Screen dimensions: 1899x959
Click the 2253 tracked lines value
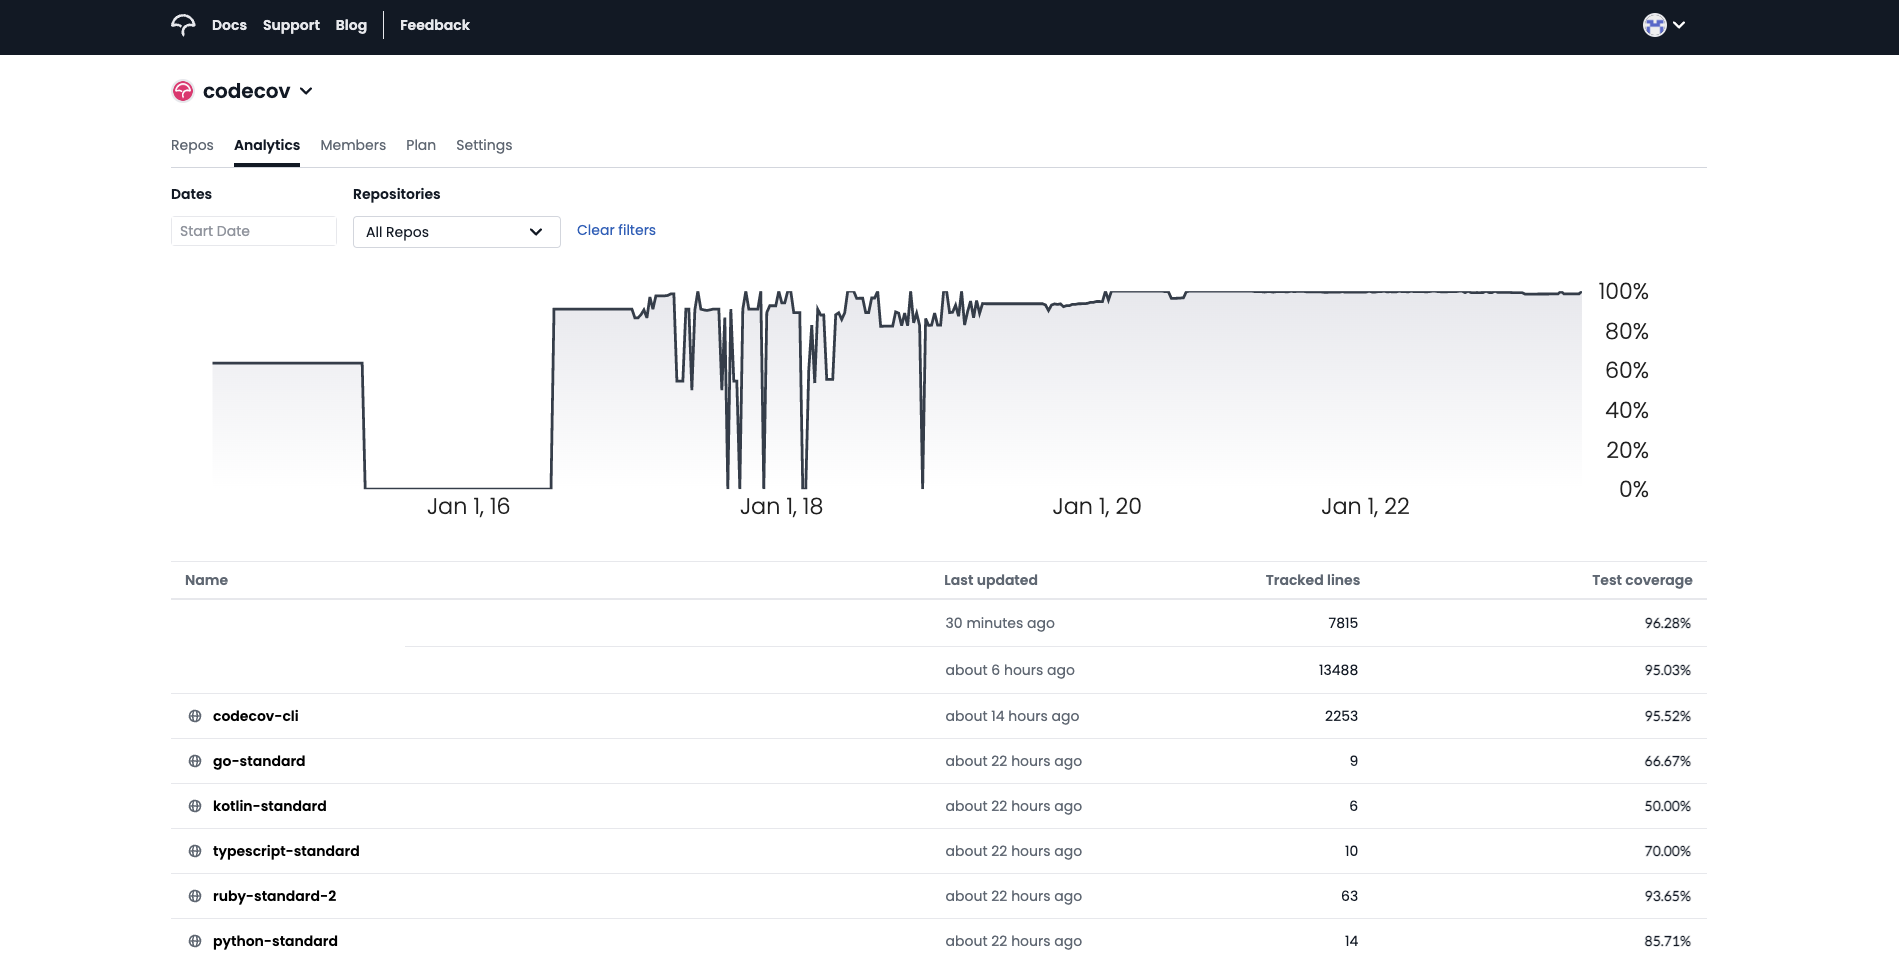coord(1341,716)
